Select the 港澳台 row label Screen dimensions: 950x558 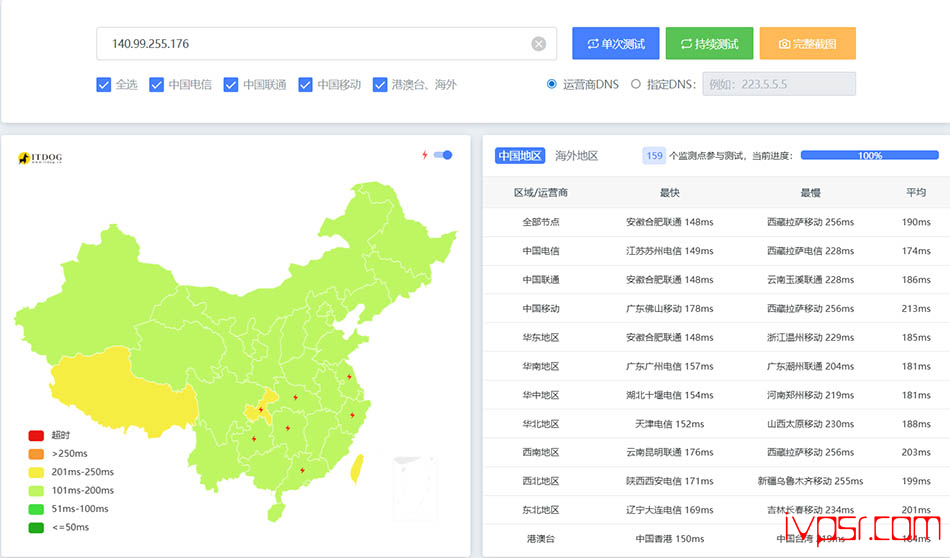pyautogui.click(x=540, y=539)
